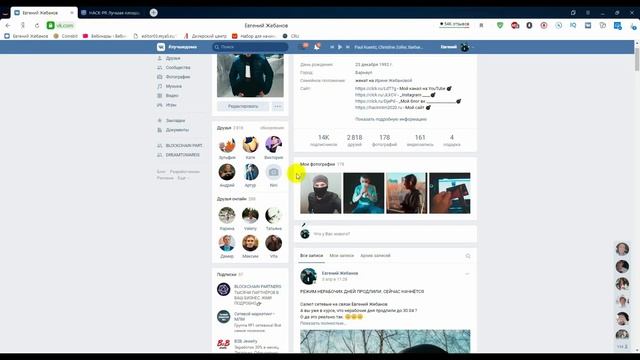640x360 pixels.
Task: Click Показать полностью in the post
Action: point(322,323)
